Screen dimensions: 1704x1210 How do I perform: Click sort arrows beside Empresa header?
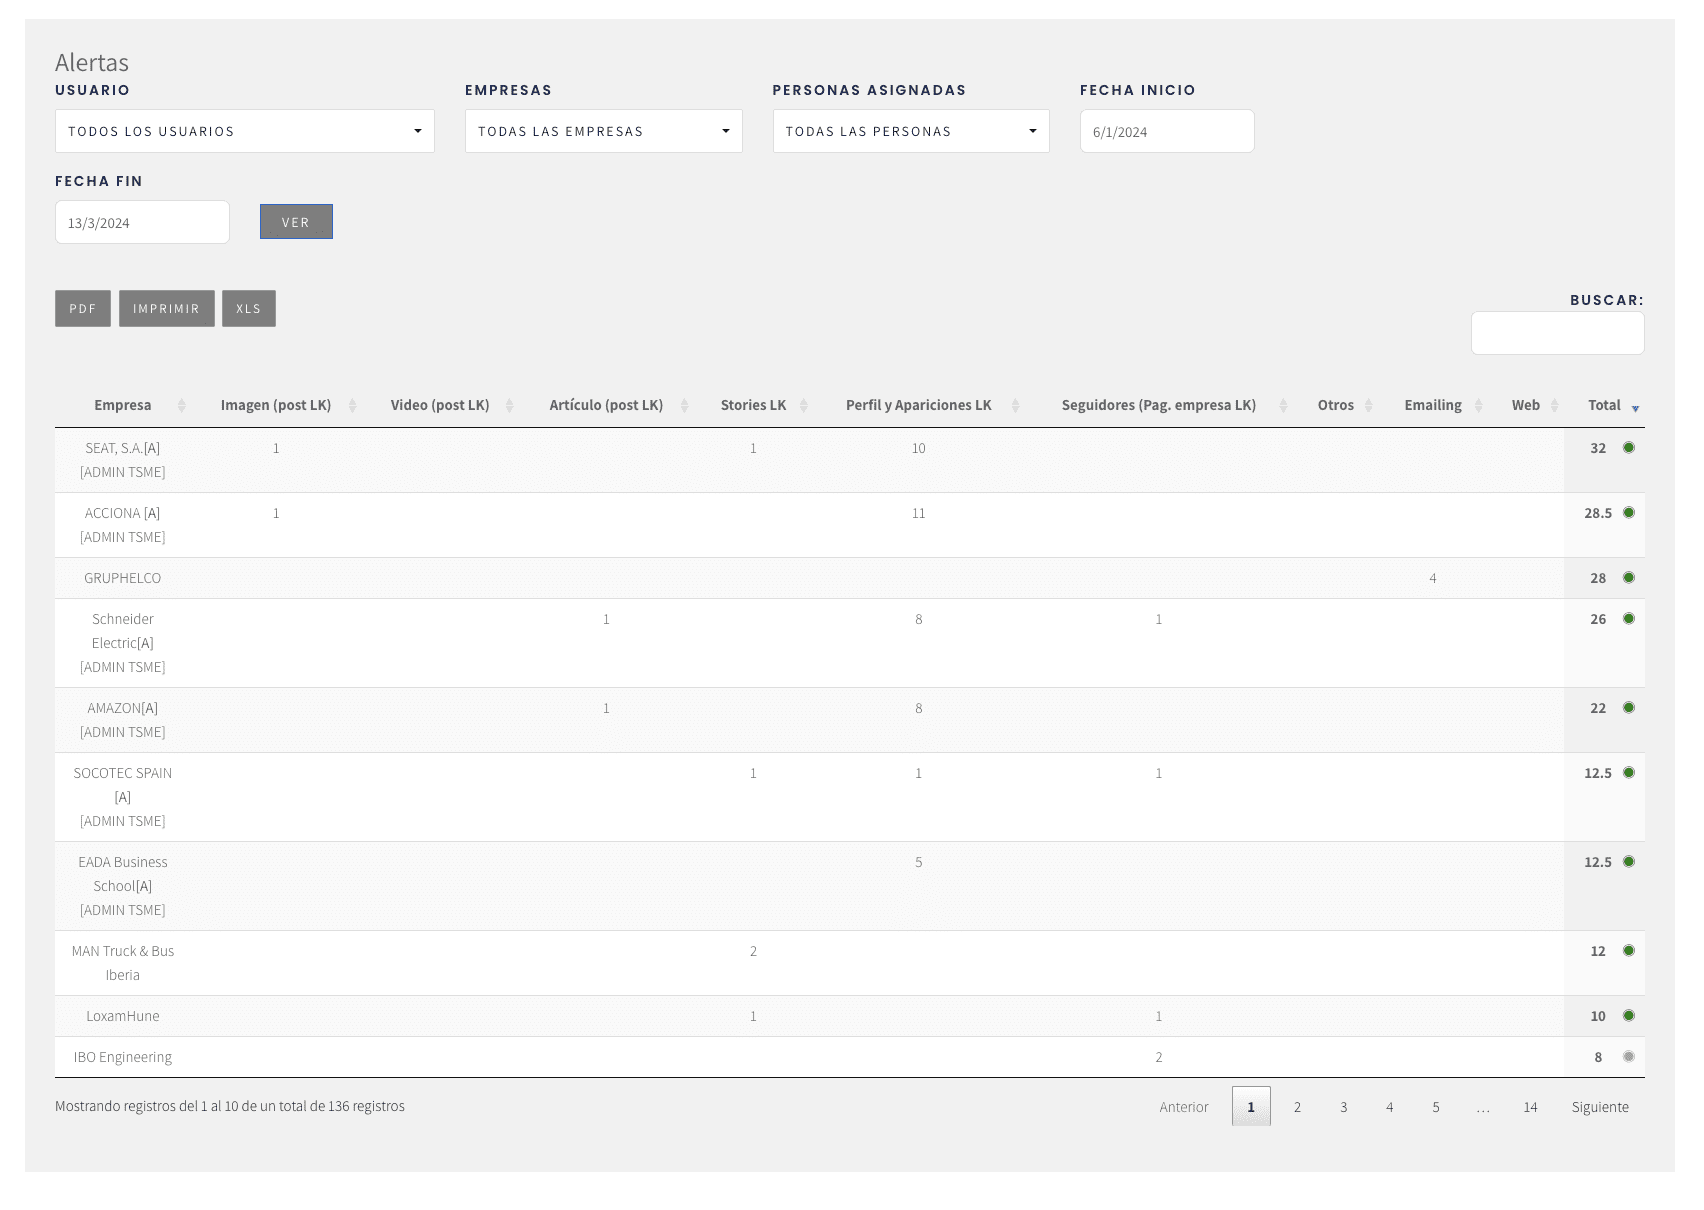tap(181, 406)
